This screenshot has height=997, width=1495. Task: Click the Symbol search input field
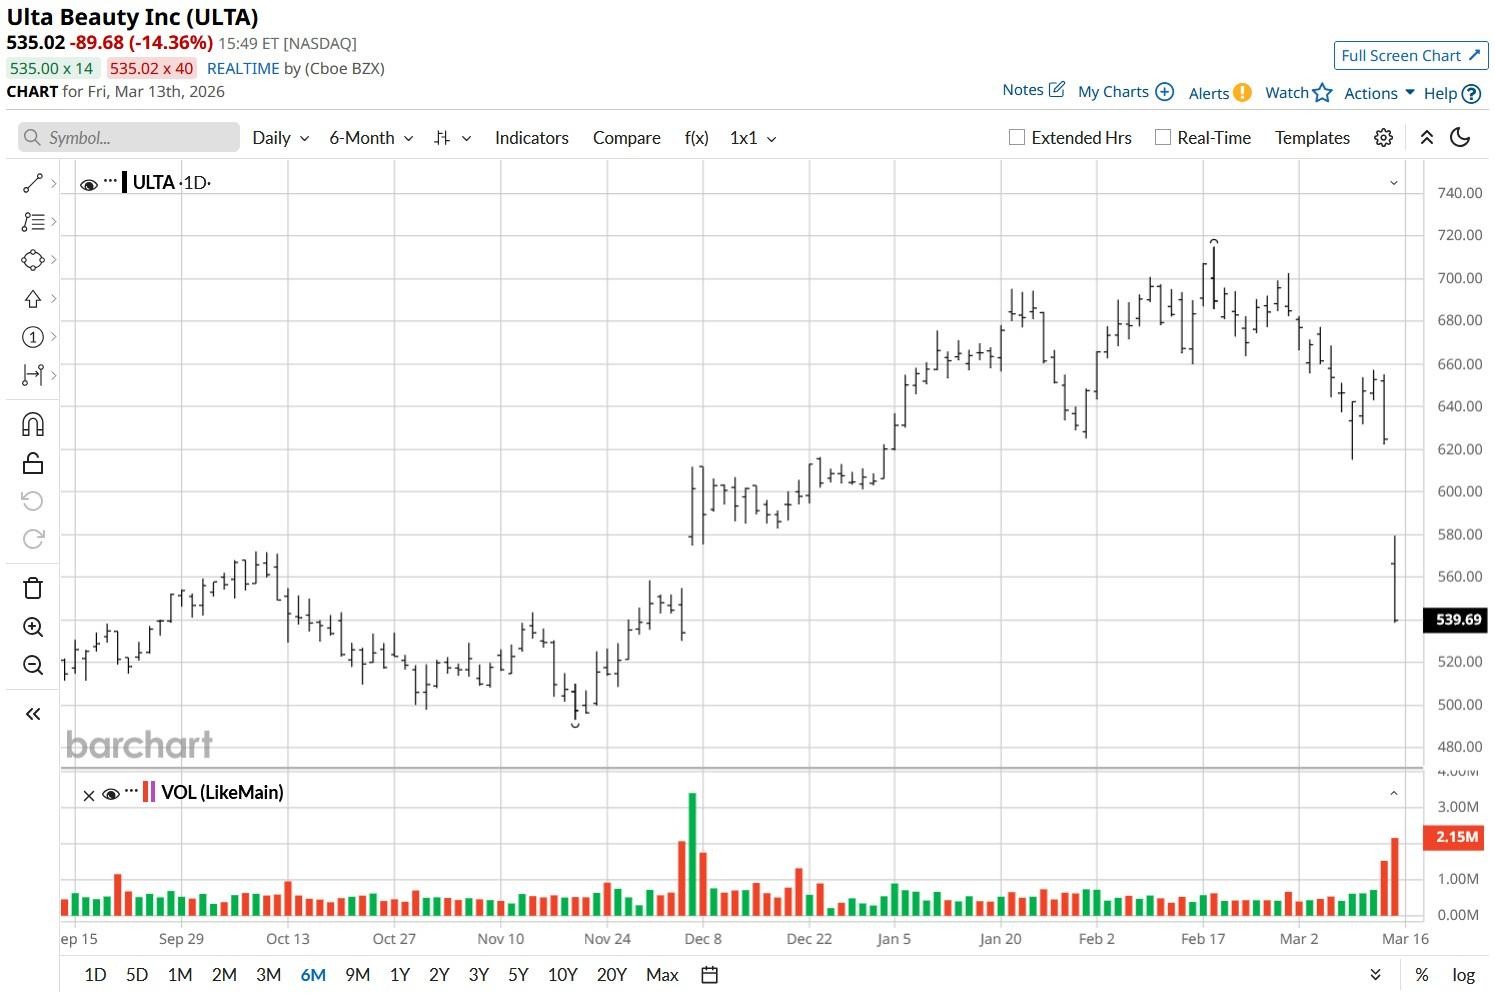pos(129,138)
